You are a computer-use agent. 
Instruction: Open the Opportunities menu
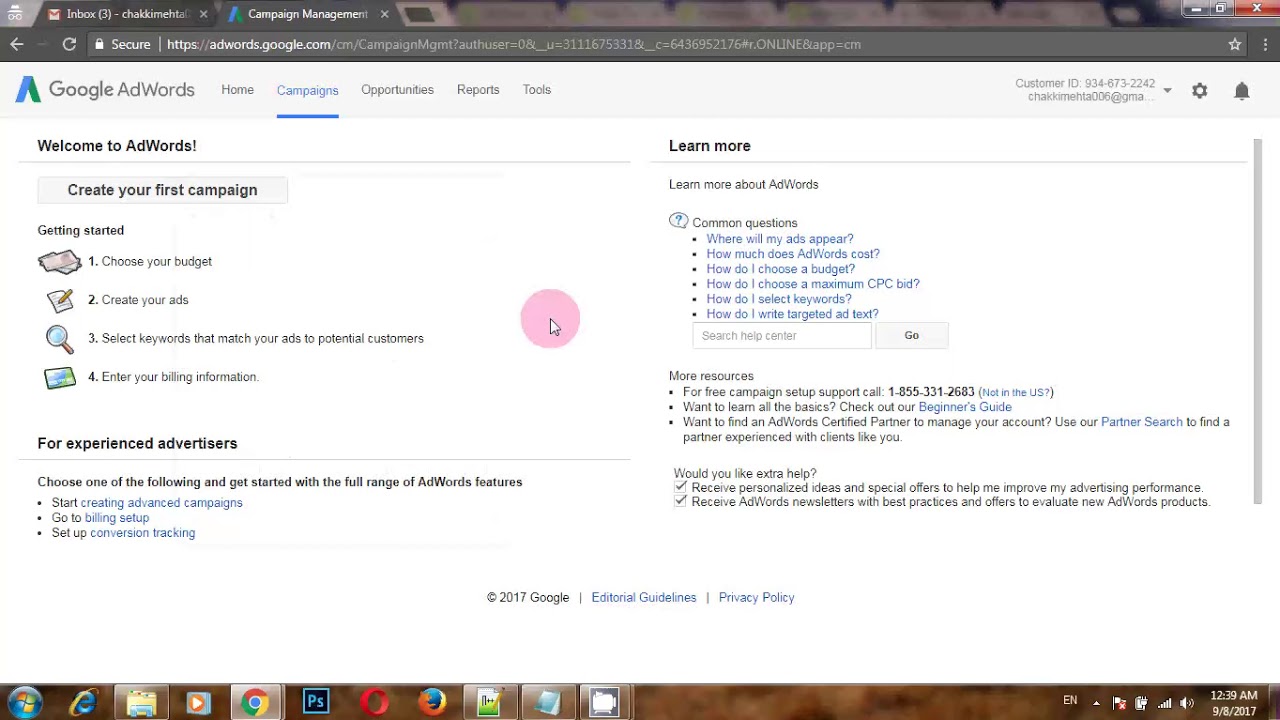click(397, 90)
